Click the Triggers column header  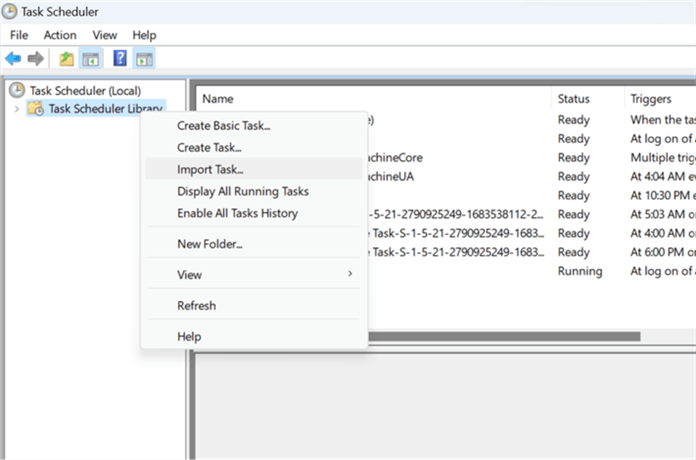(x=651, y=99)
